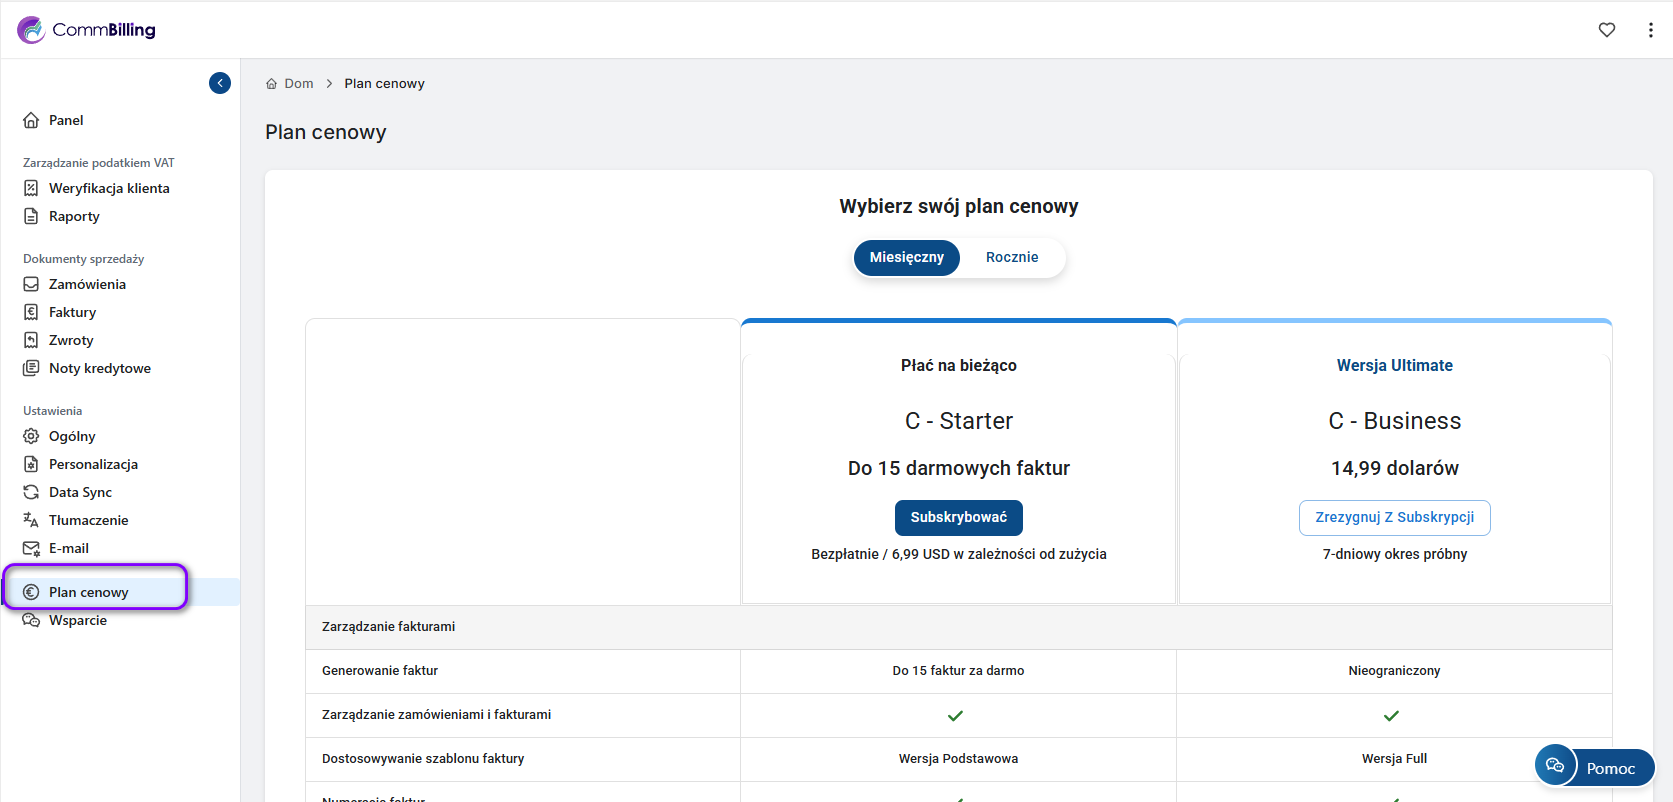
Task: Collapse the sidebar with arrow button
Action: [x=220, y=83]
